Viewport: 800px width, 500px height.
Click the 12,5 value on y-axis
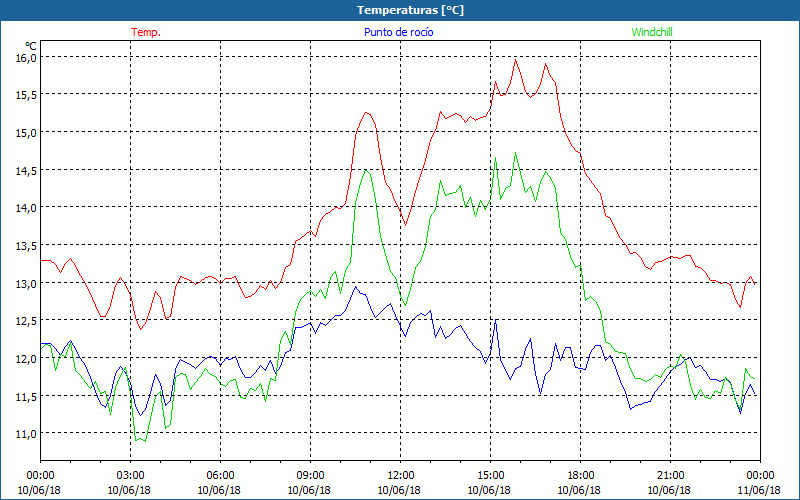click(x=26, y=320)
